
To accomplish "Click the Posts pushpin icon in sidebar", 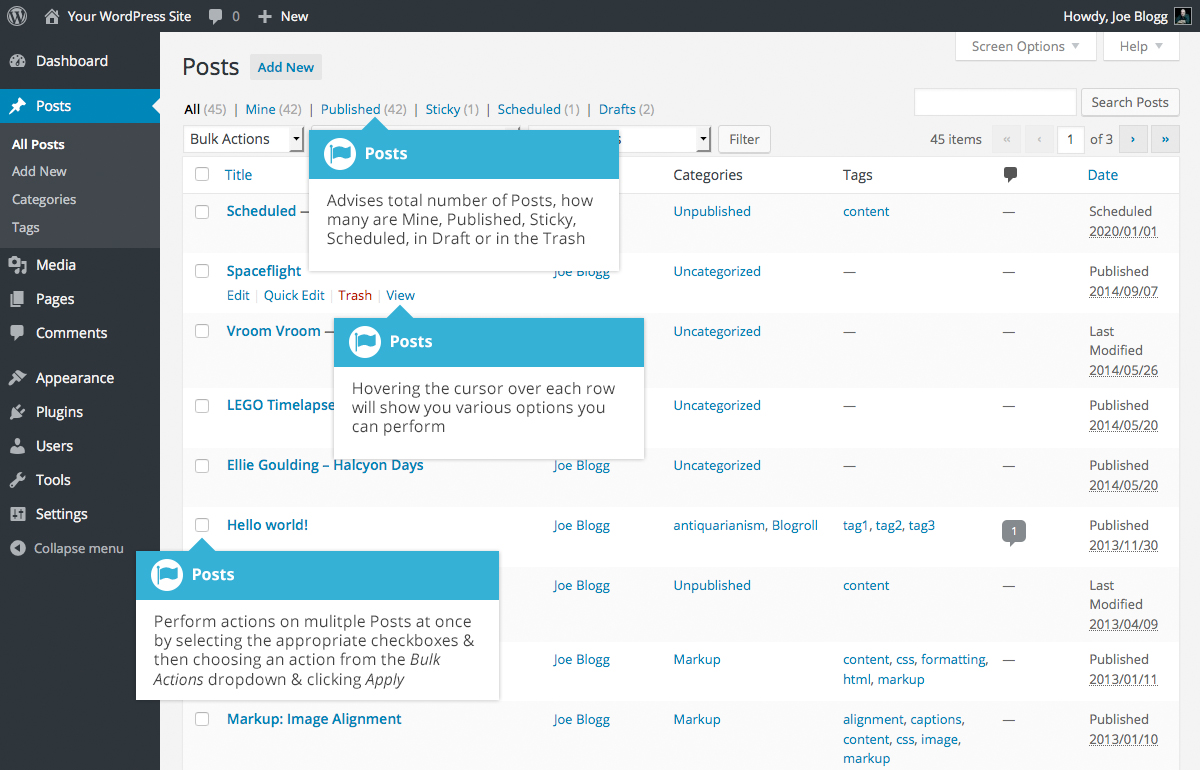I will pyautogui.click(x=18, y=106).
